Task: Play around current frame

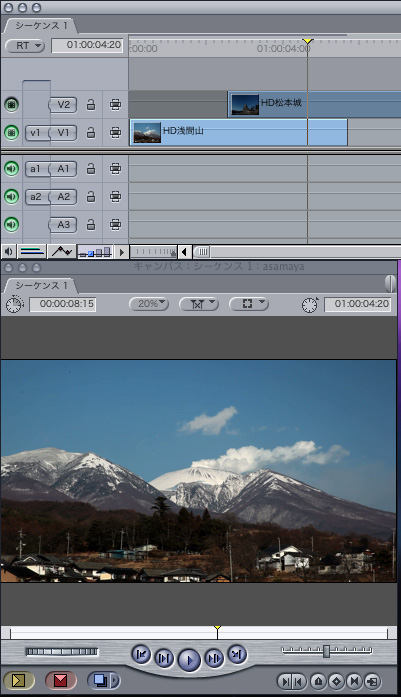Action: coord(214,658)
